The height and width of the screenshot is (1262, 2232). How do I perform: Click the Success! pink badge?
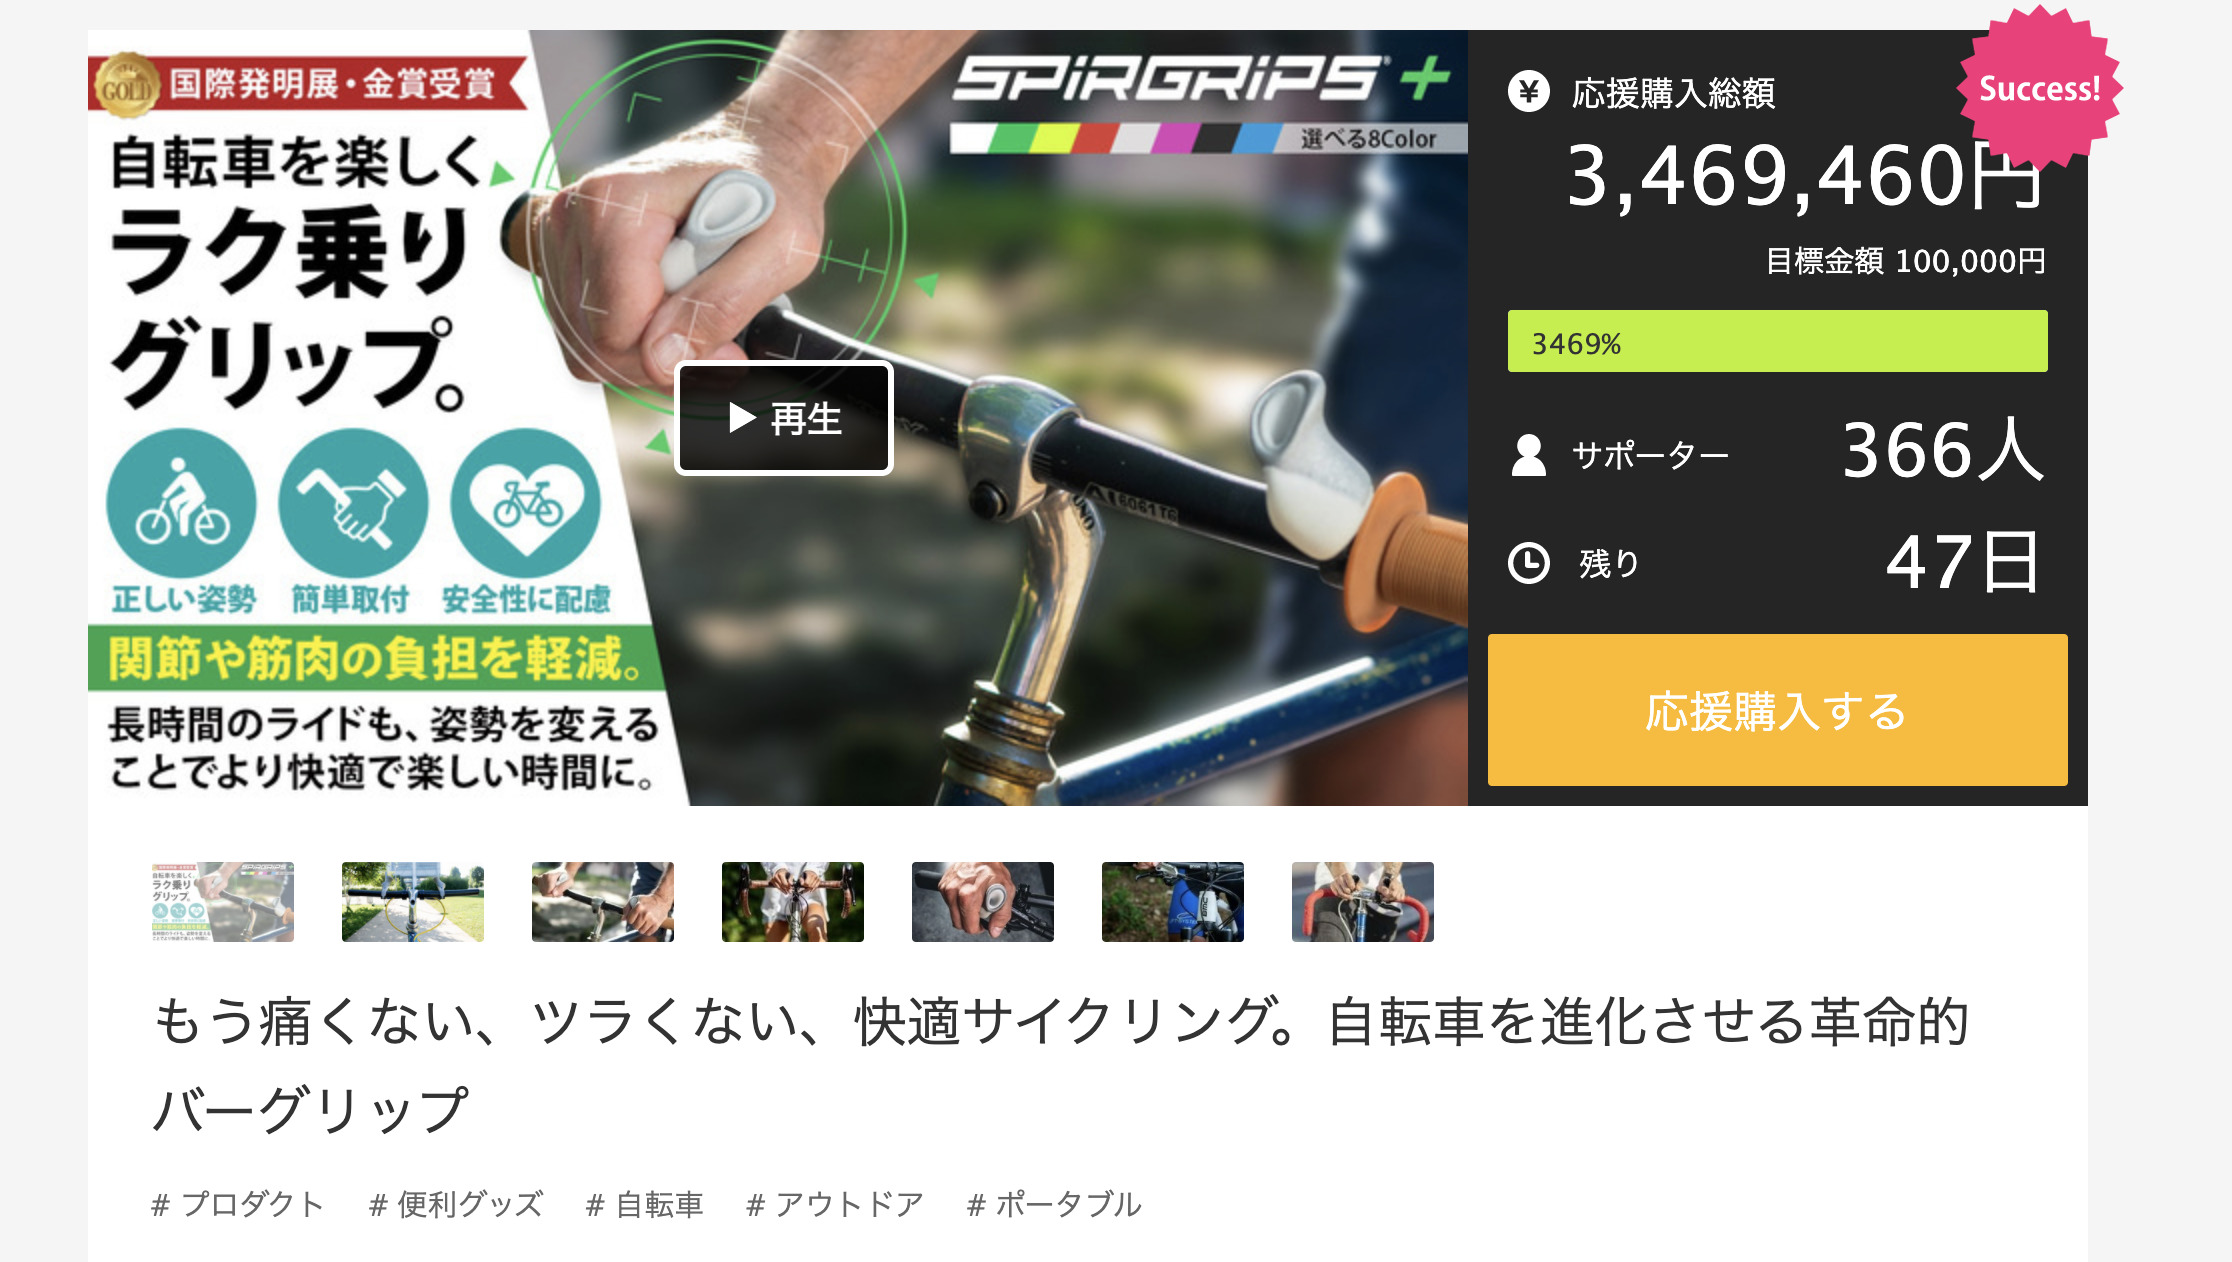(2040, 88)
